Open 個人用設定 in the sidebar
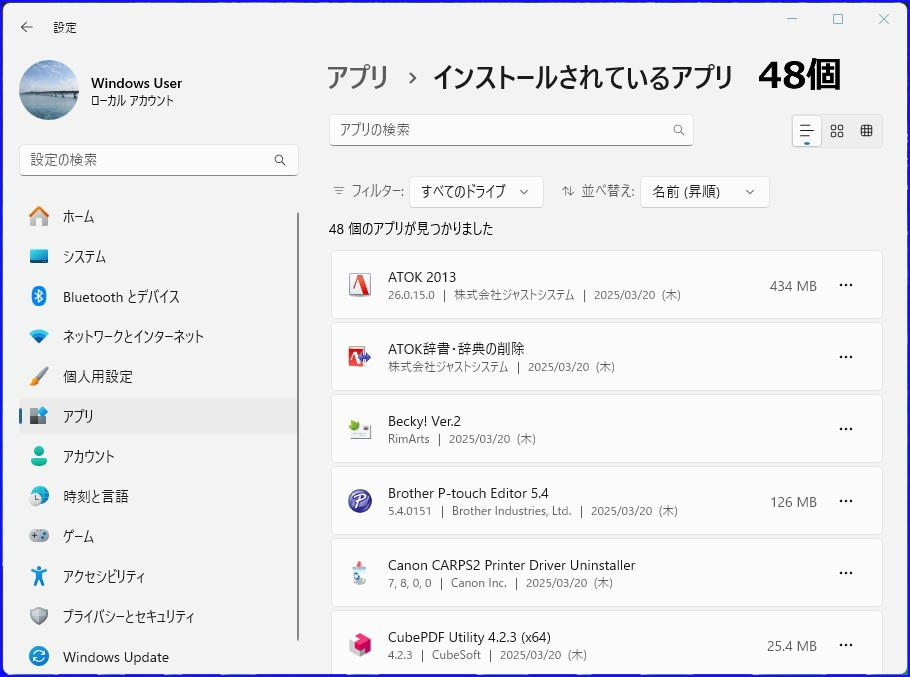Image resolution: width=910 pixels, height=677 pixels. [x=158, y=376]
